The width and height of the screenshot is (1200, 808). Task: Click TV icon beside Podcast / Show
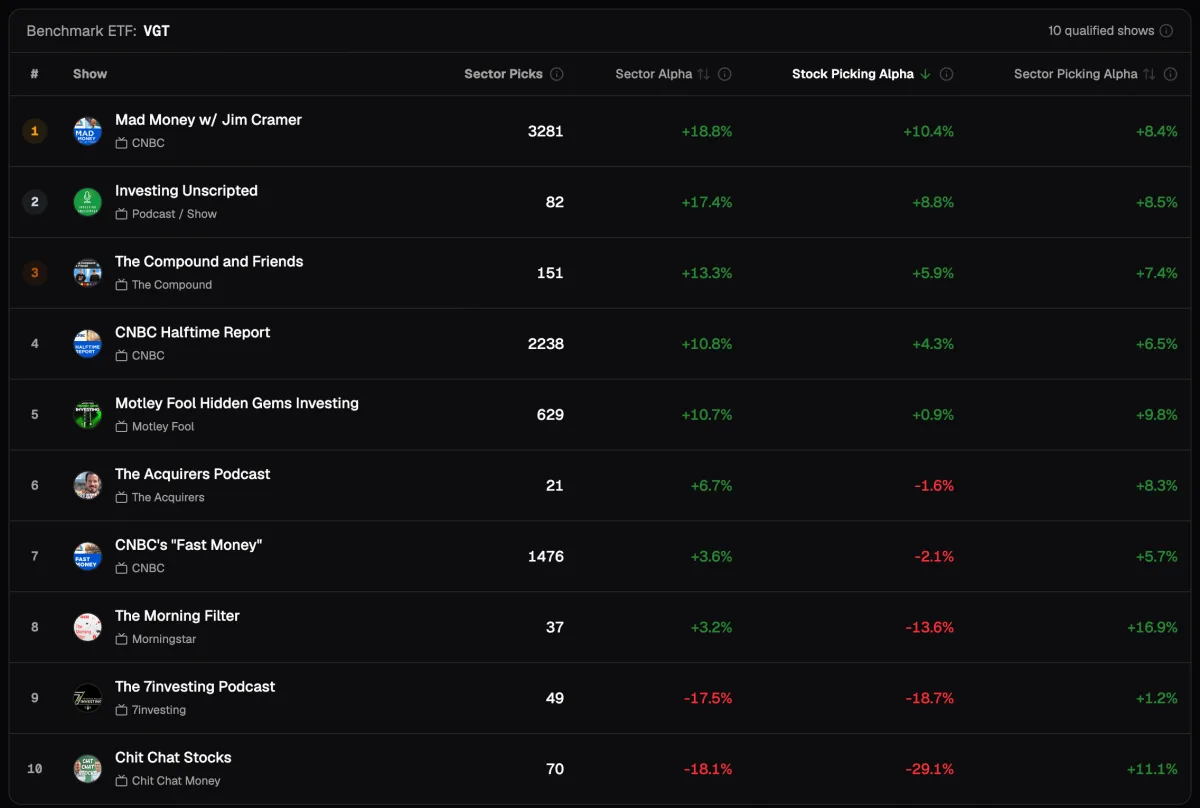[x=121, y=214]
